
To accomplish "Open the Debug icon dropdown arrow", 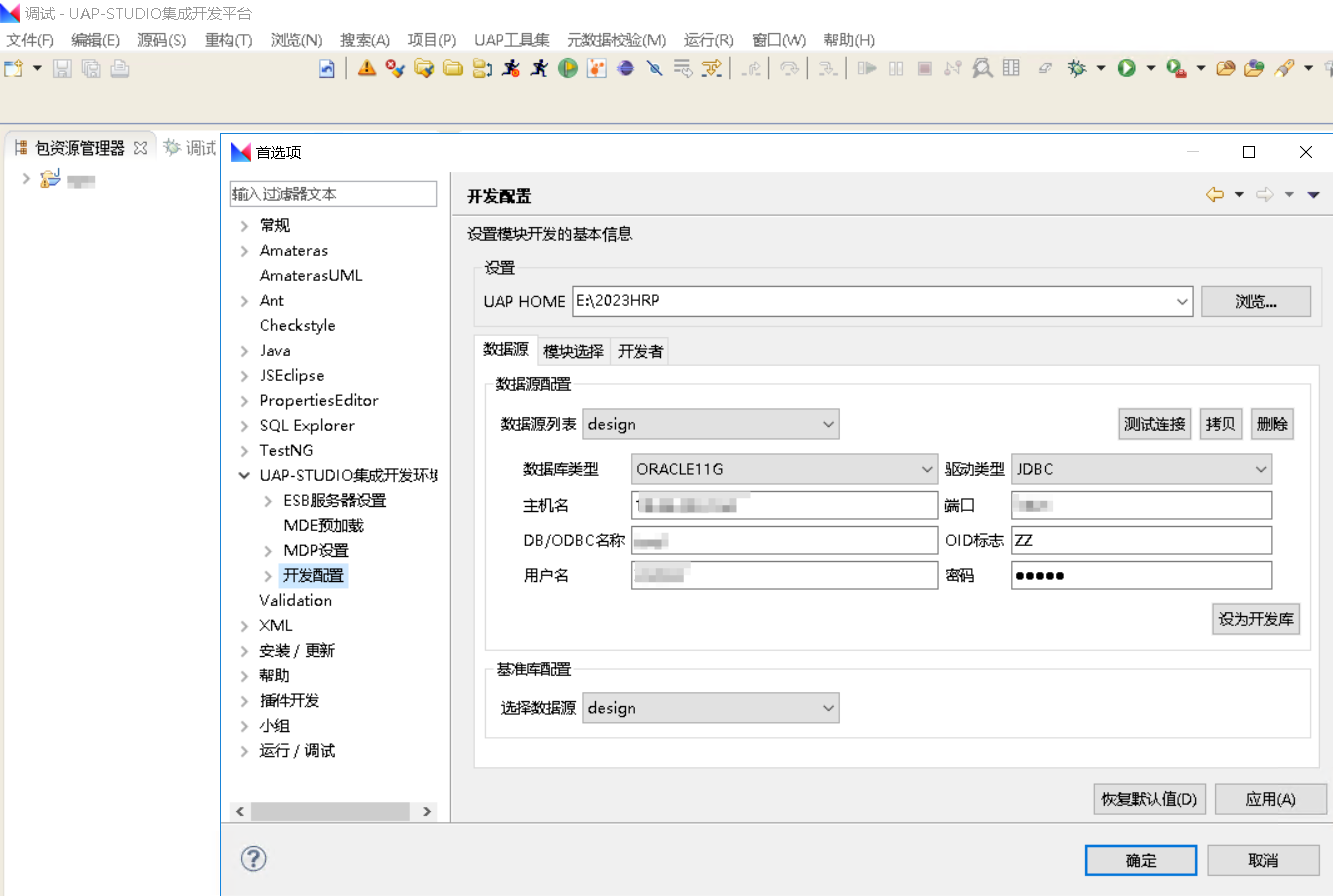I will (1100, 68).
